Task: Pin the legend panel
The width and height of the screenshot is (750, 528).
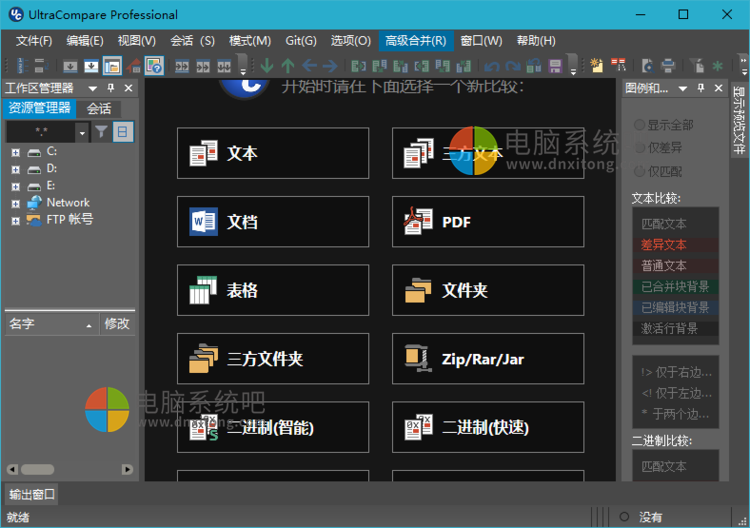Action: [700, 88]
